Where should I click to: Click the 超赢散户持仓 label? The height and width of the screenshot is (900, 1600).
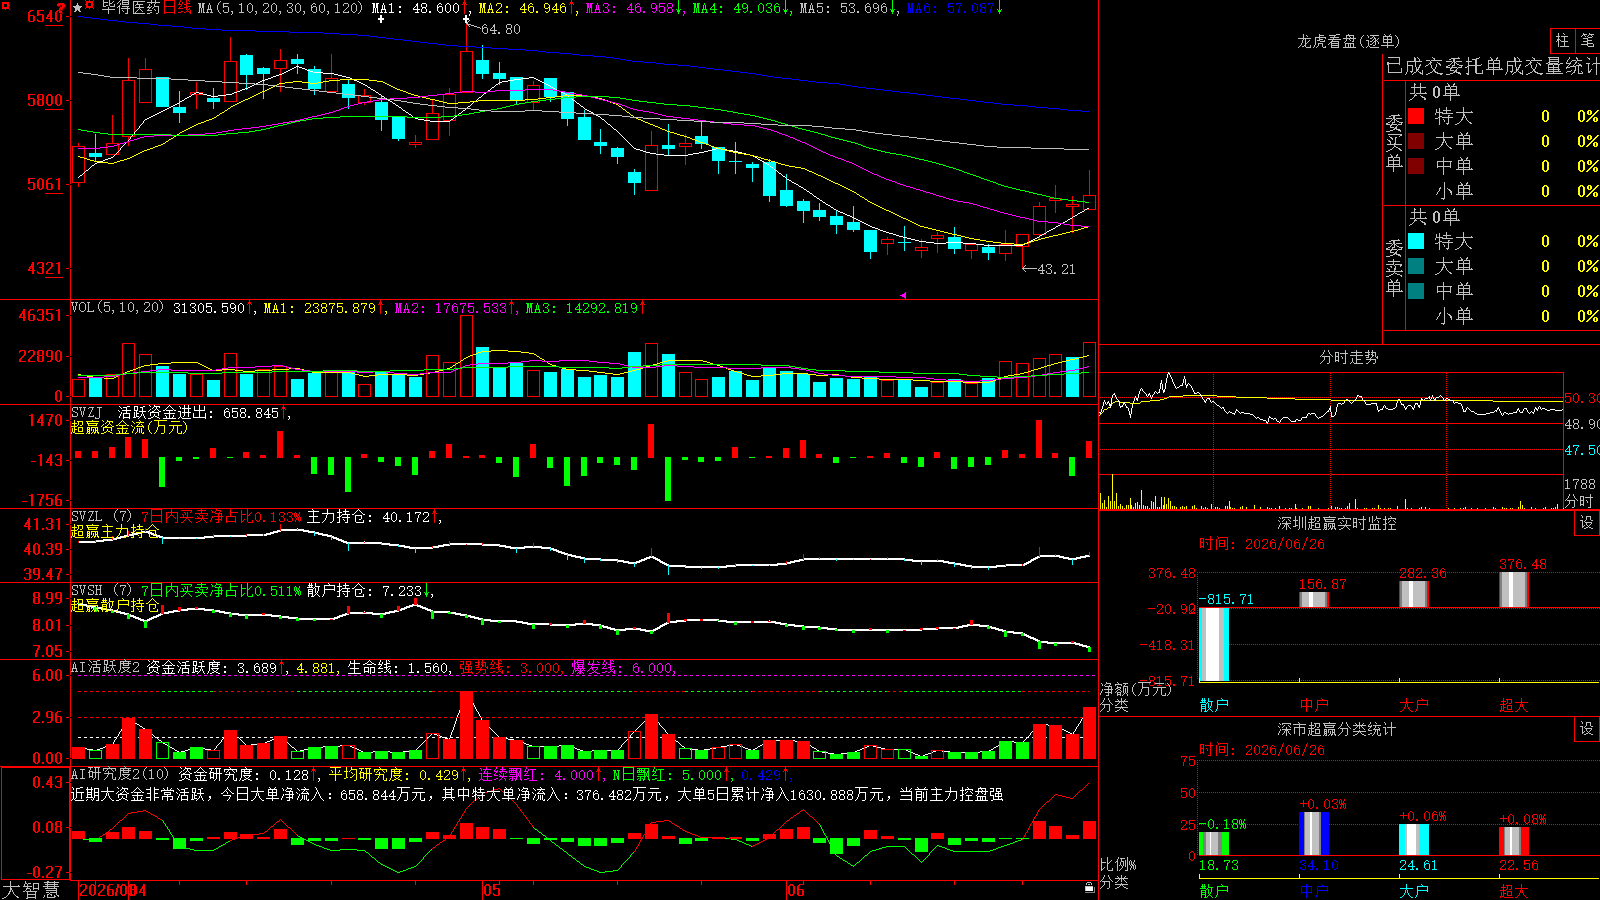[x=115, y=605]
